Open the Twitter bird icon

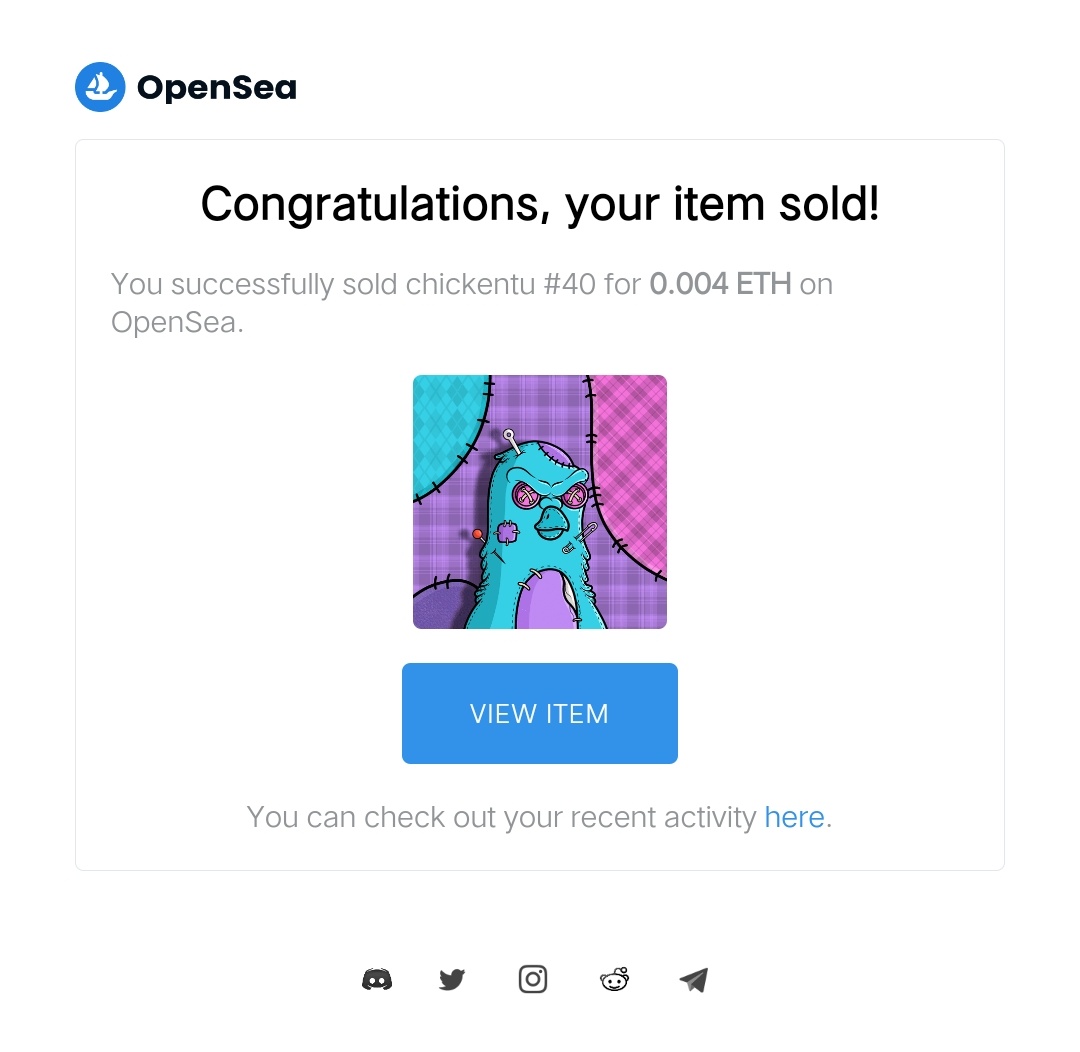452,980
